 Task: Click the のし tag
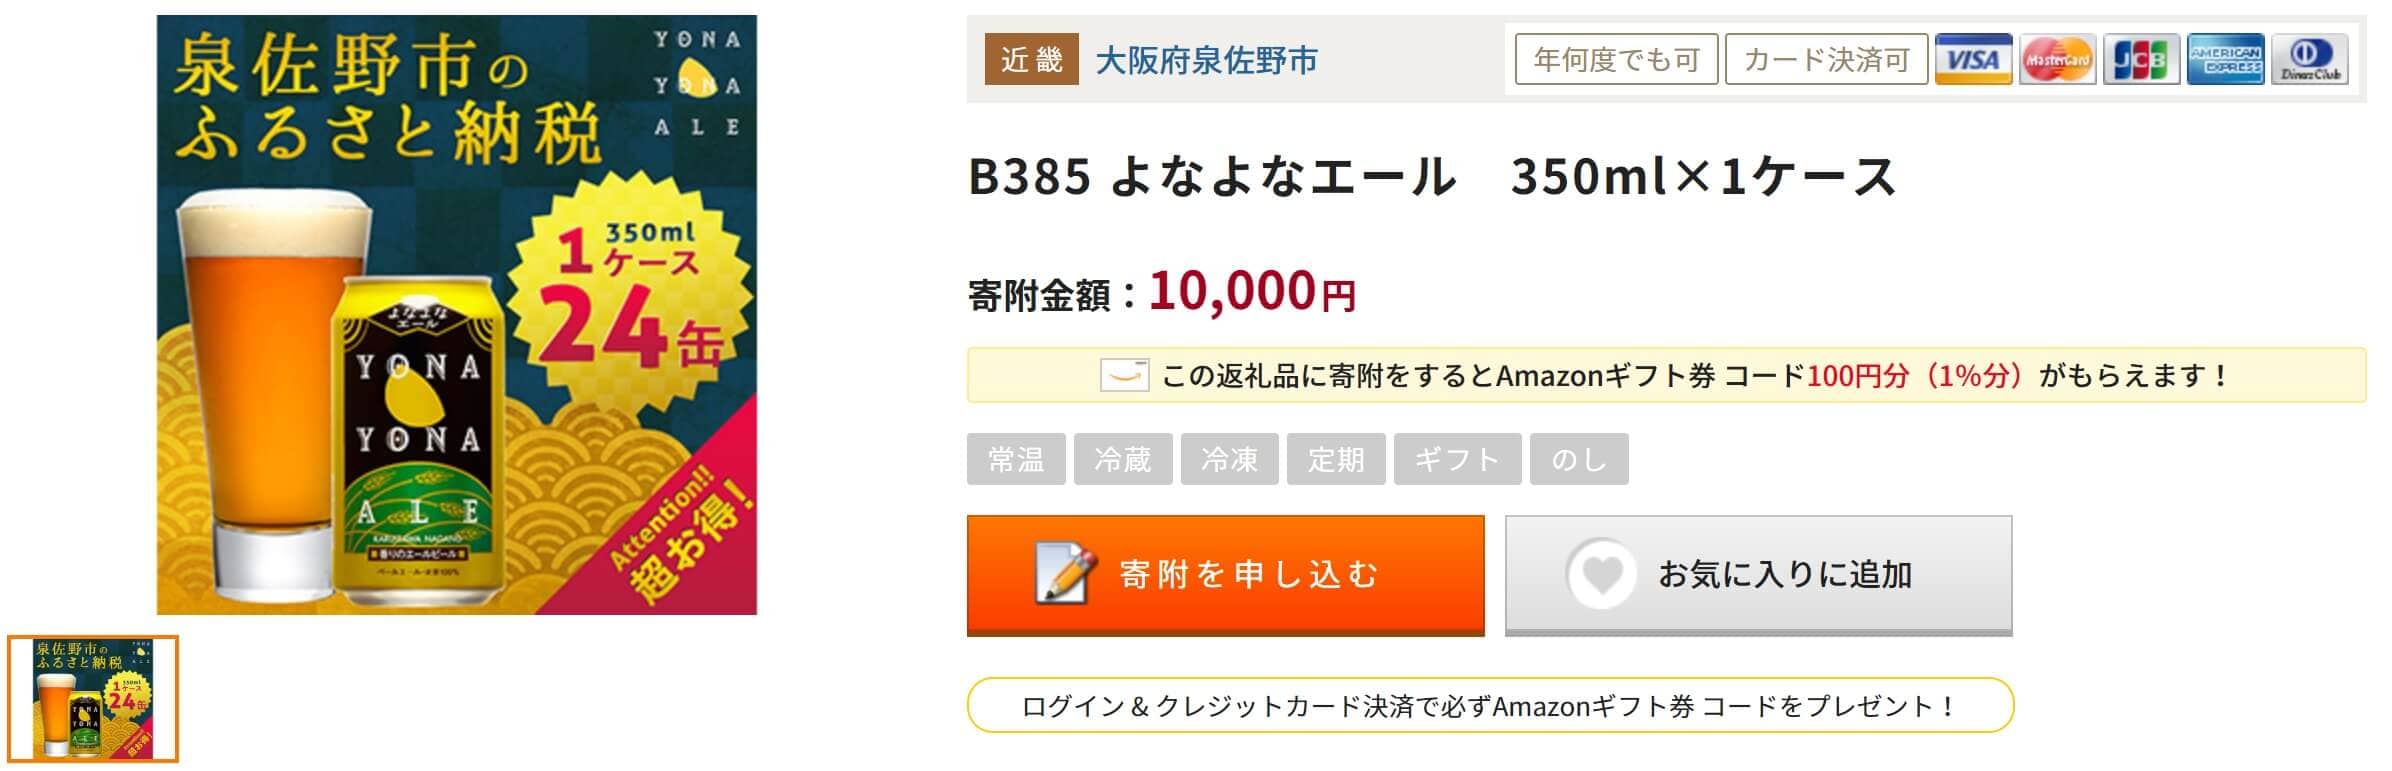point(1579,459)
